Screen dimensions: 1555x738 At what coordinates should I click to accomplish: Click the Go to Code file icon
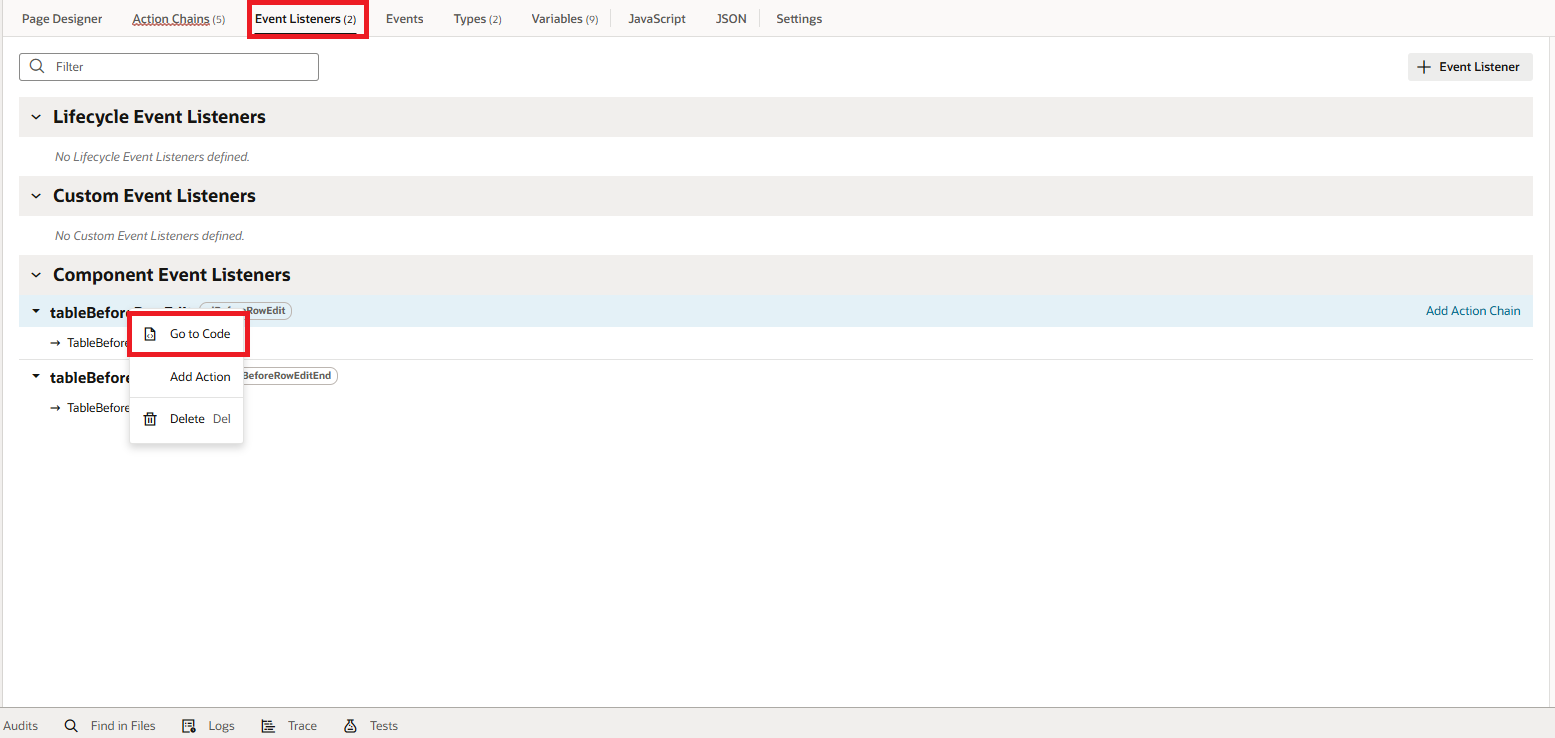pos(150,334)
